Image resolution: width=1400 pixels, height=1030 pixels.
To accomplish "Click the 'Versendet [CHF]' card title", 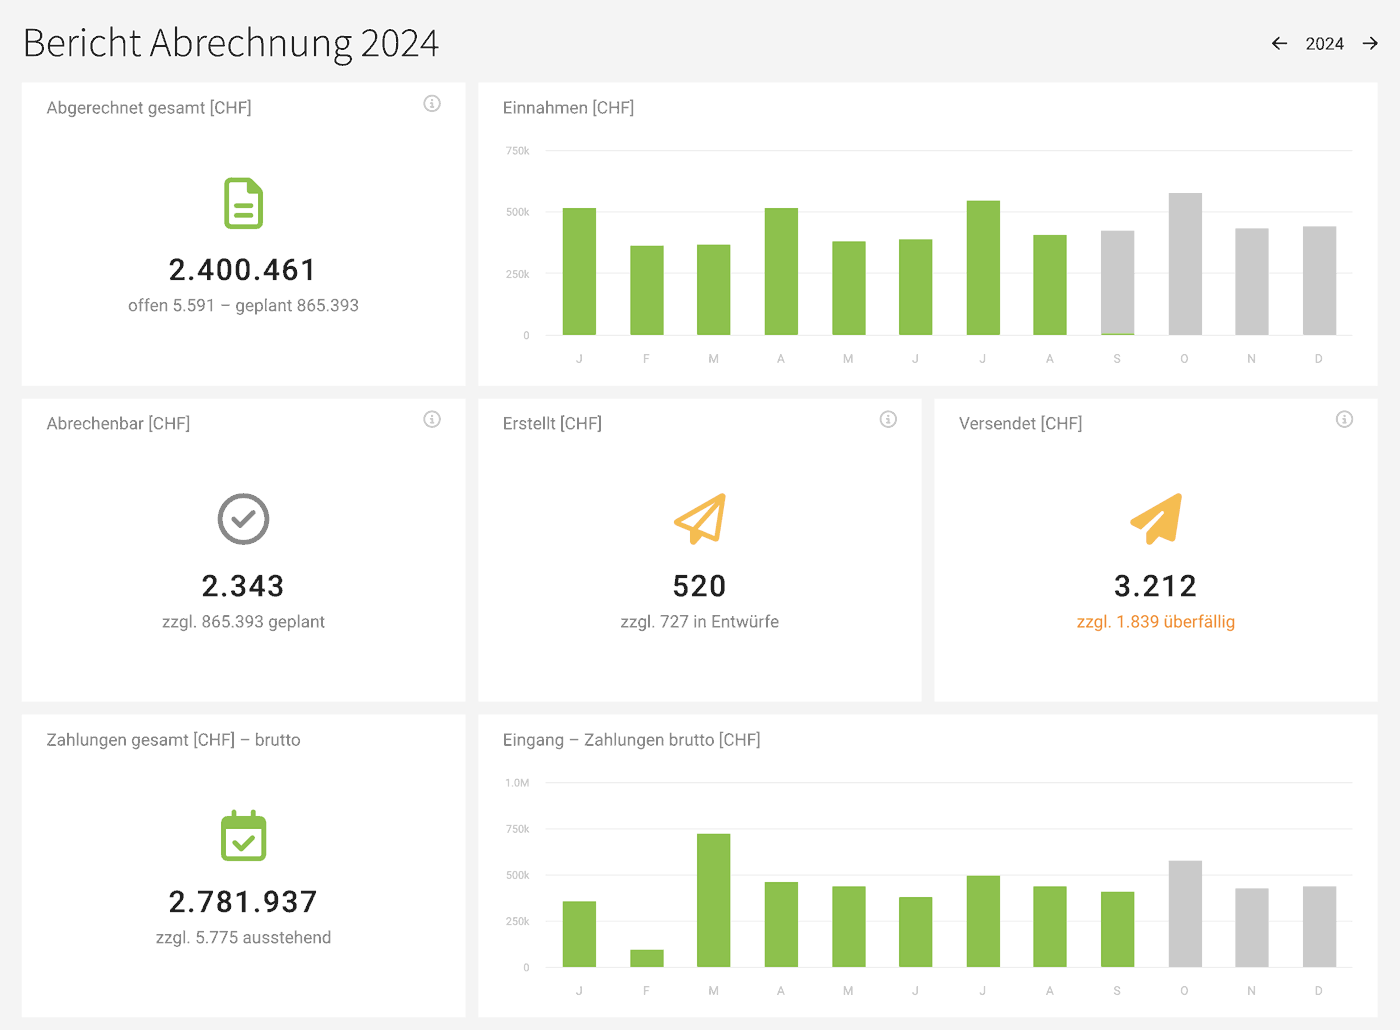I will point(1020,424).
